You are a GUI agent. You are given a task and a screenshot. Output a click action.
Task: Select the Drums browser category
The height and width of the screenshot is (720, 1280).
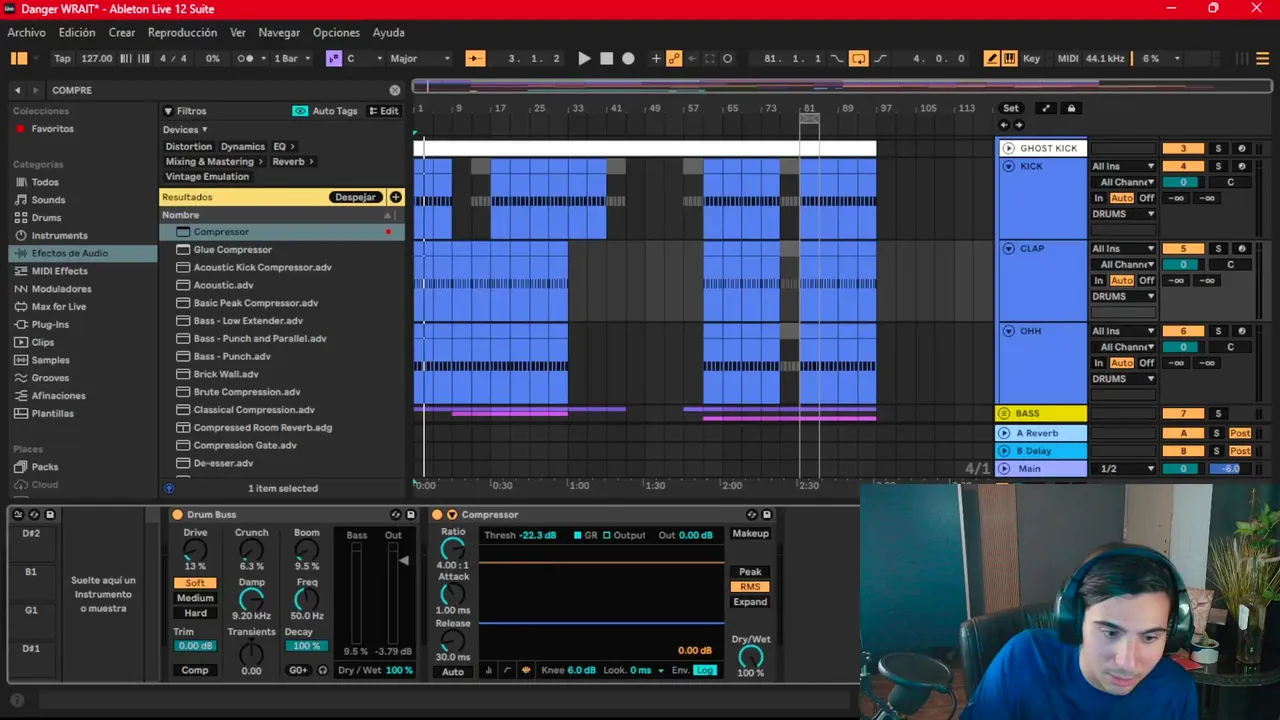(46, 218)
